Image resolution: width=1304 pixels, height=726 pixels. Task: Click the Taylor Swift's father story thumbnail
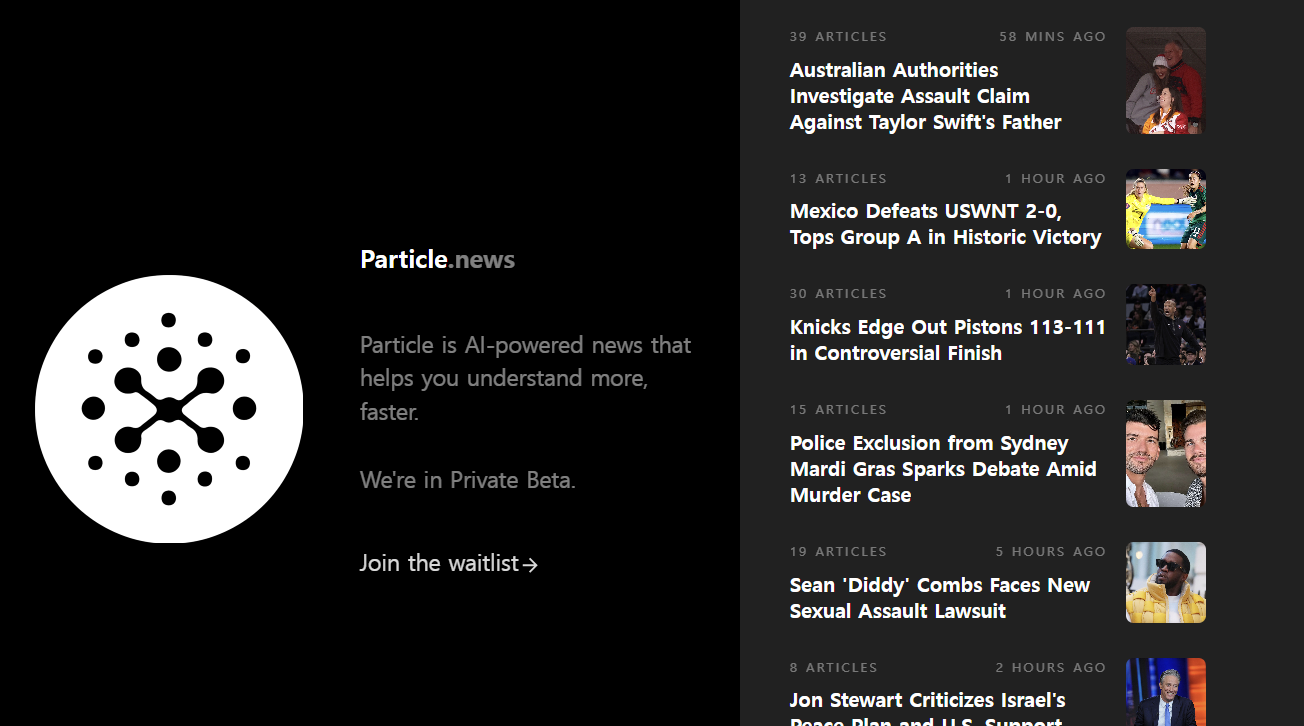(1165, 80)
